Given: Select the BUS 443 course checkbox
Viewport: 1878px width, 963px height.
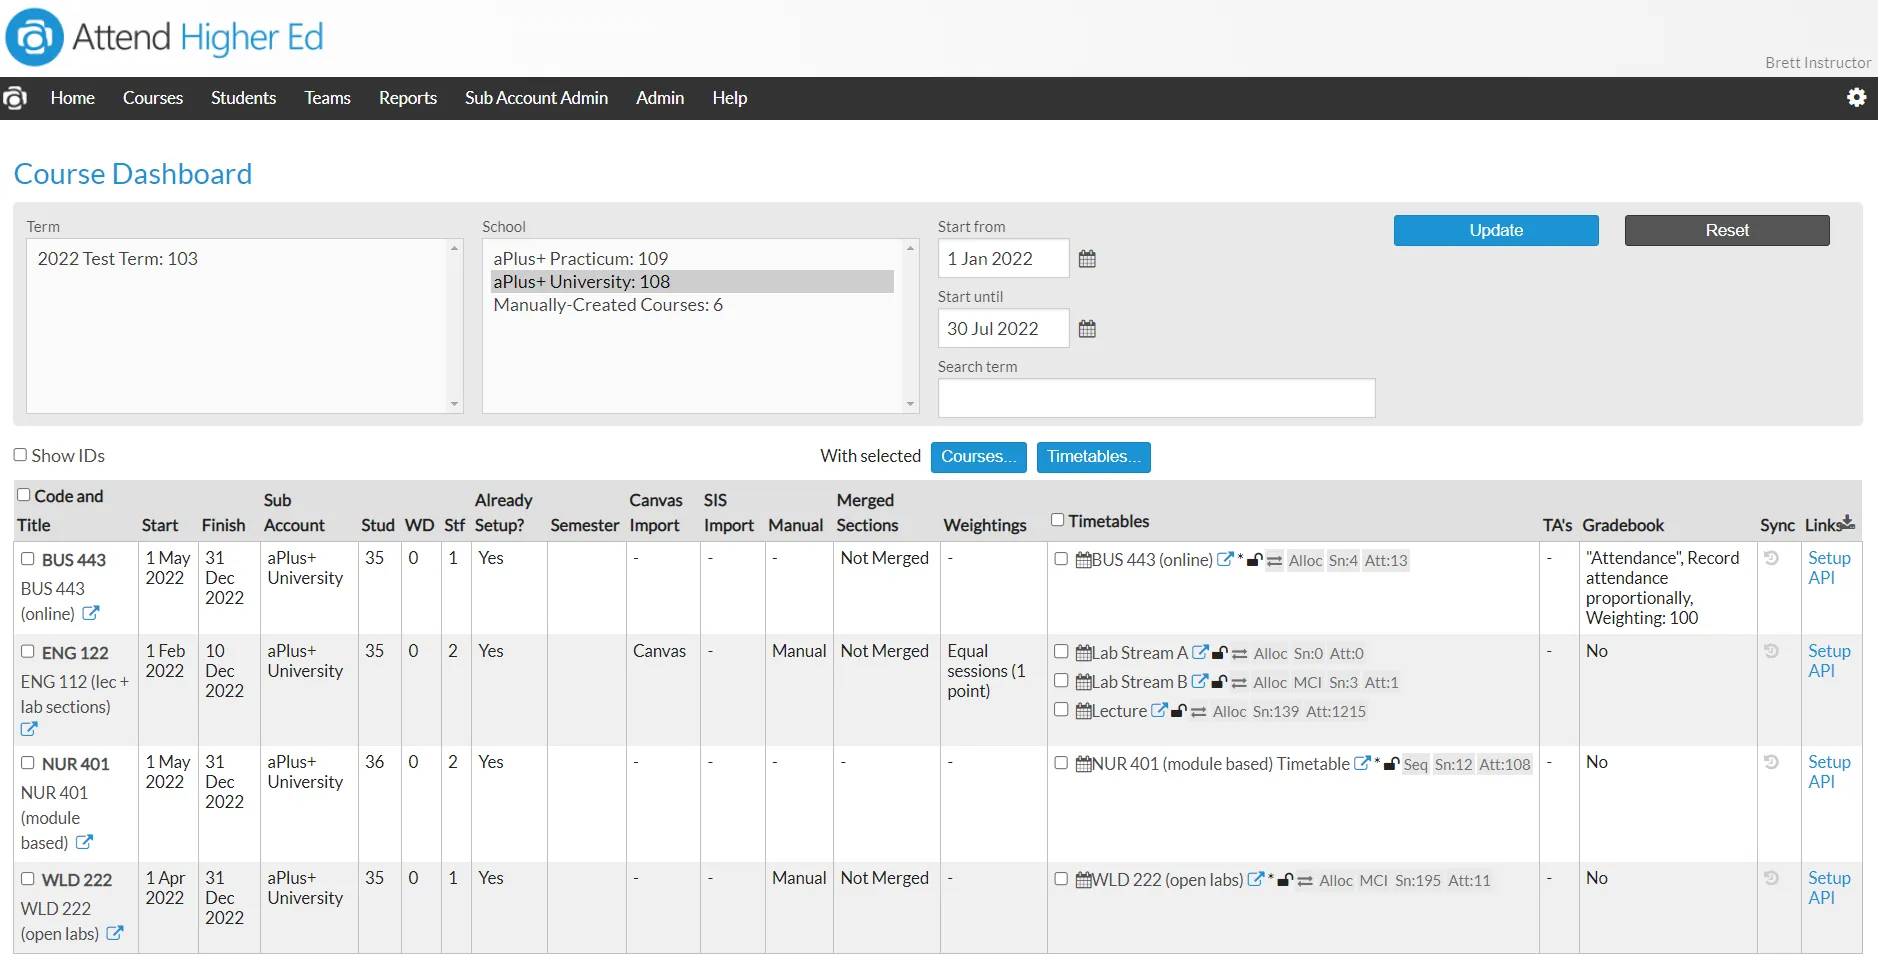Looking at the screenshot, I should click(x=28, y=559).
